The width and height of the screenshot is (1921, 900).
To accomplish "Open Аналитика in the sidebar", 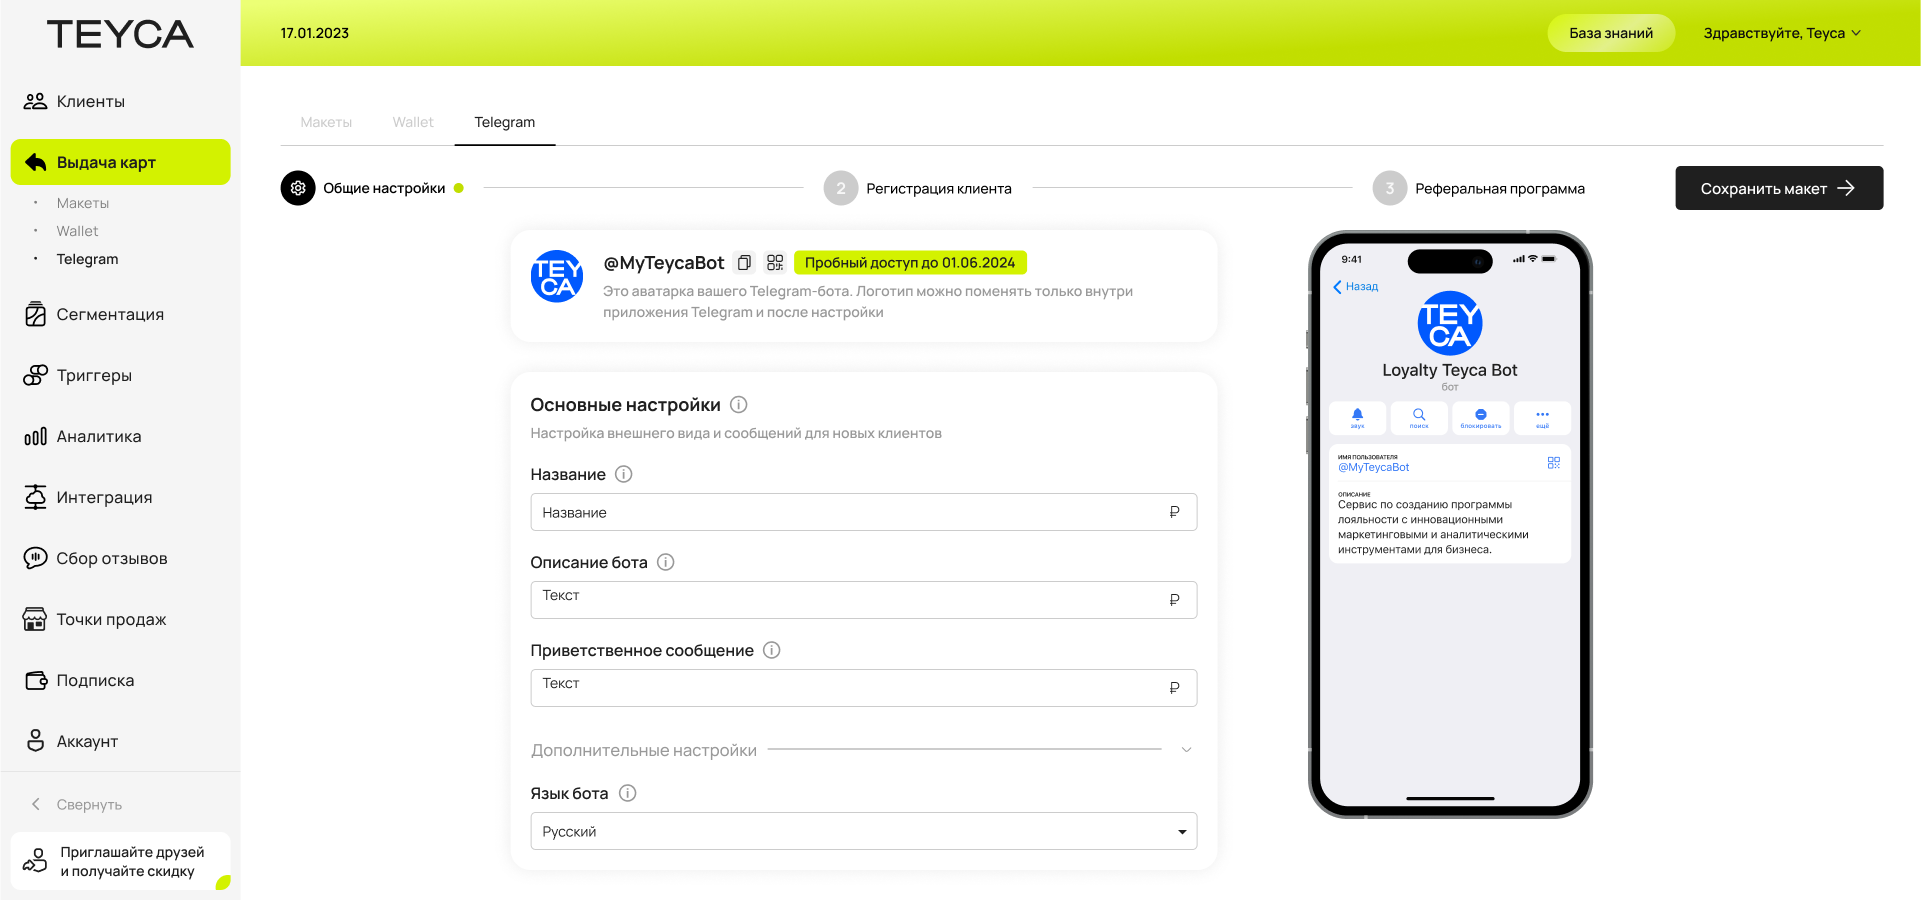I will [98, 436].
